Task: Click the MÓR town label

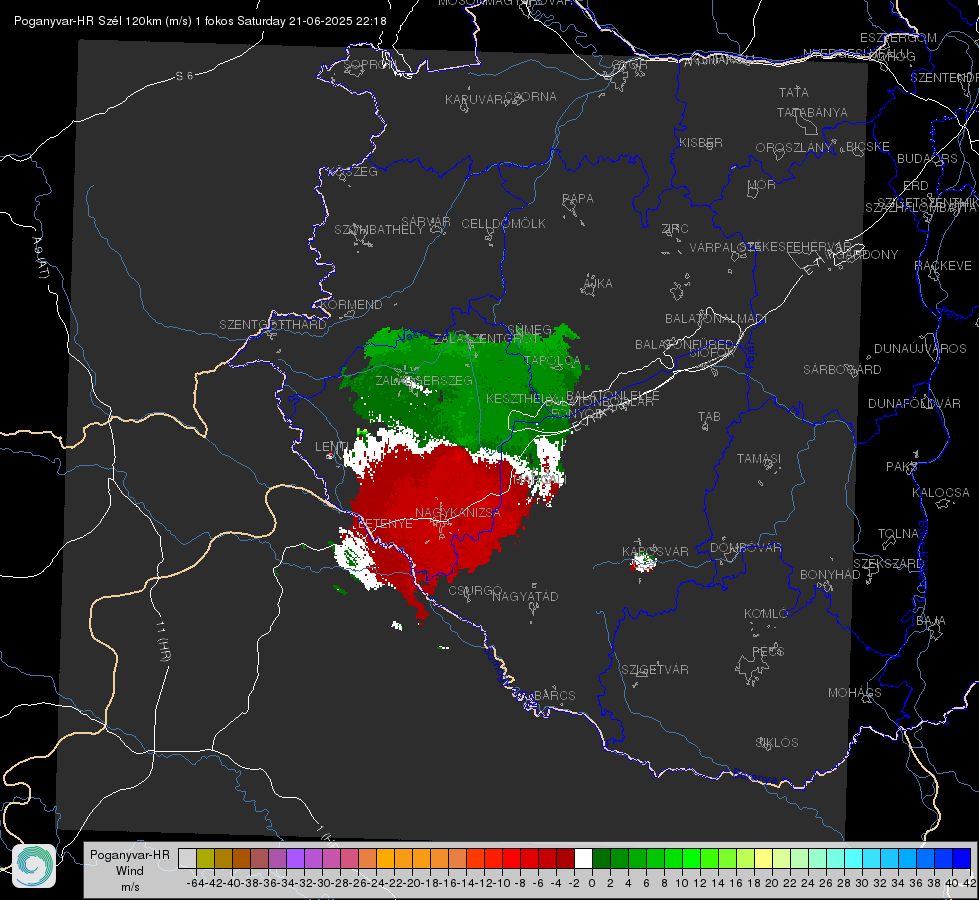Action: [761, 184]
